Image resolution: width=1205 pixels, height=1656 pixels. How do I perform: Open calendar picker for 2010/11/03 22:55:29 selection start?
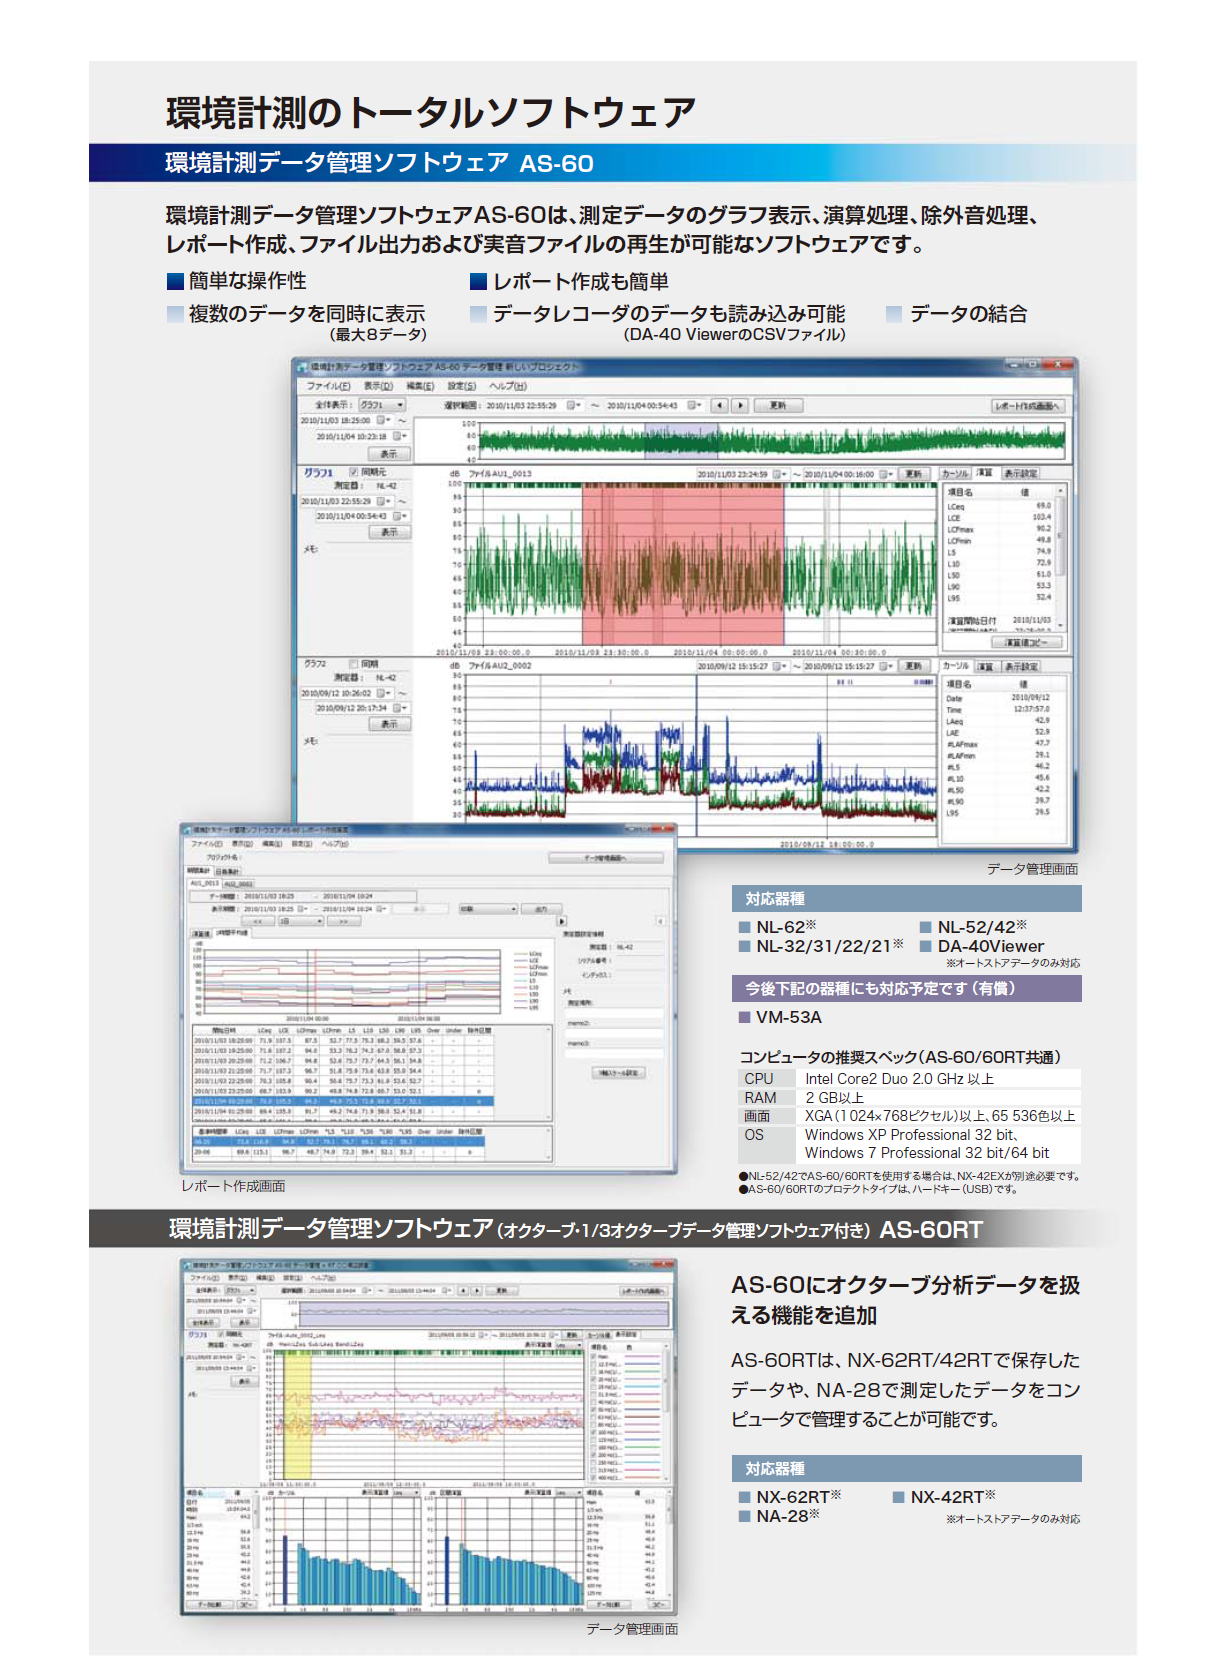coord(574,405)
